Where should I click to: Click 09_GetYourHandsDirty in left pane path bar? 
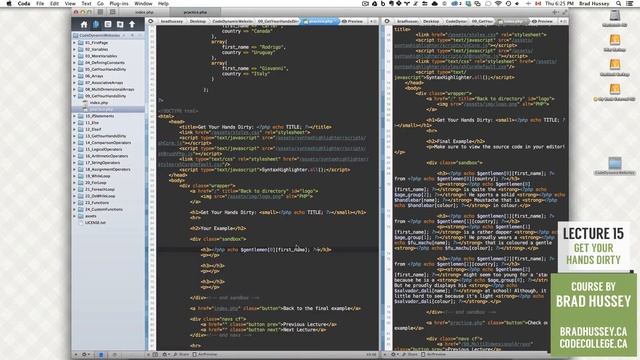(x=278, y=21)
